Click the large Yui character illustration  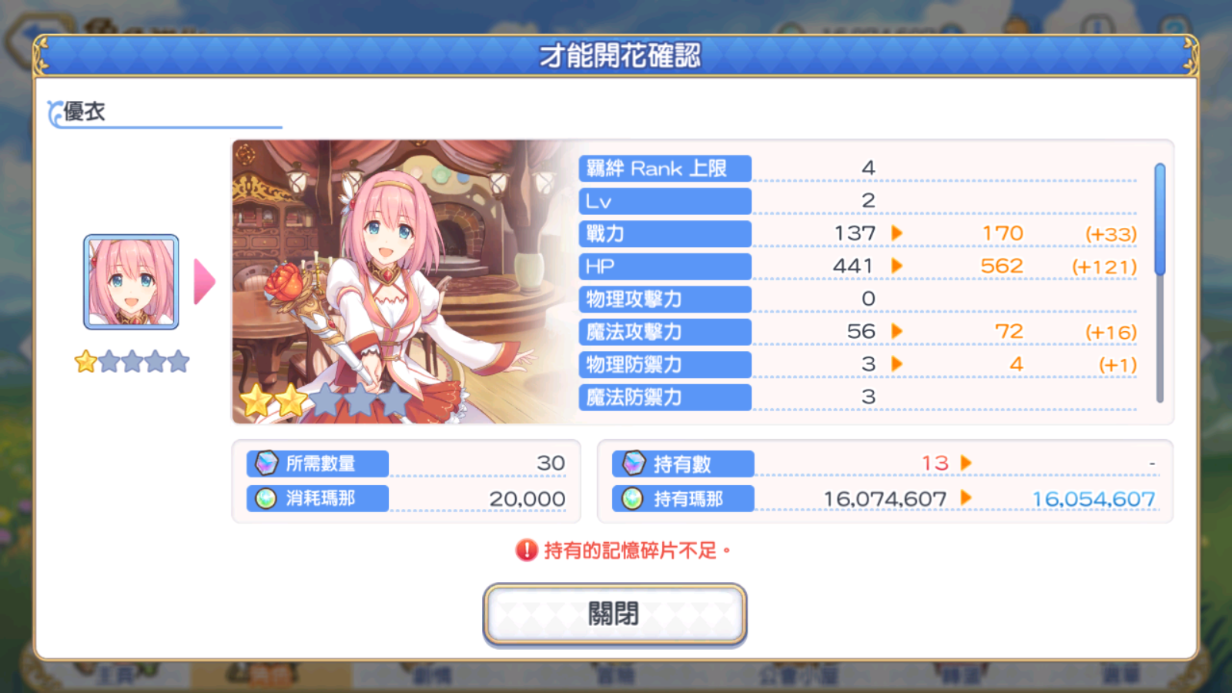click(x=401, y=281)
